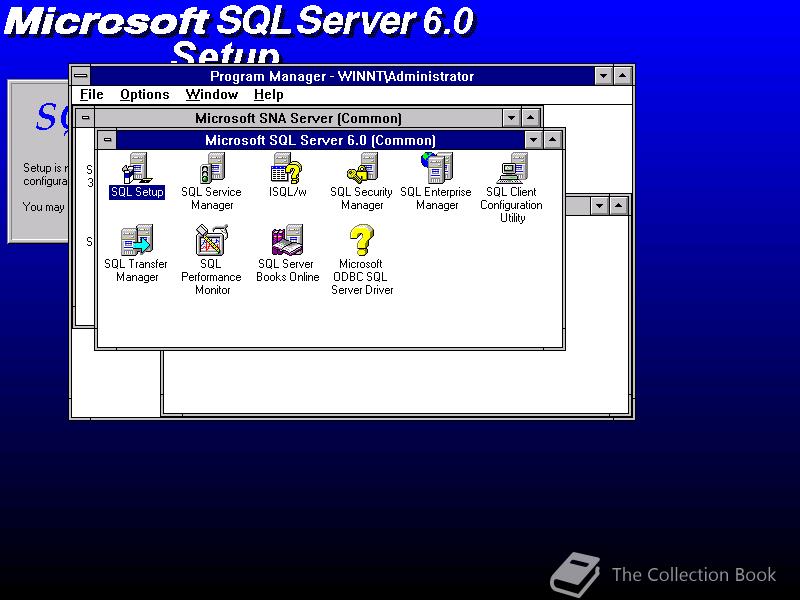
Task: Minimize the Microsoft SQL Server 6.0 group
Action: pyautogui.click(x=533, y=140)
